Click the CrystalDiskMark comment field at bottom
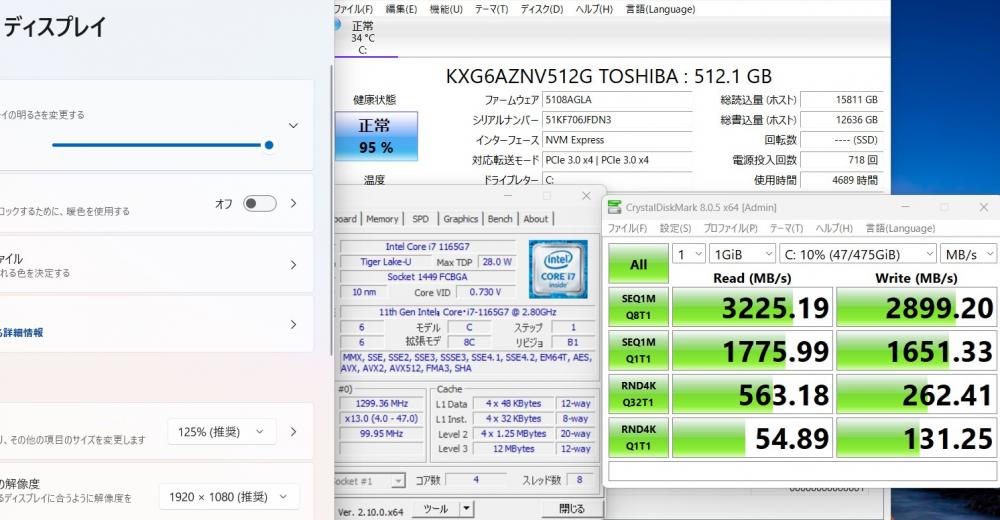This screenshot has height=520, width=1000. (x=802, y=470)
